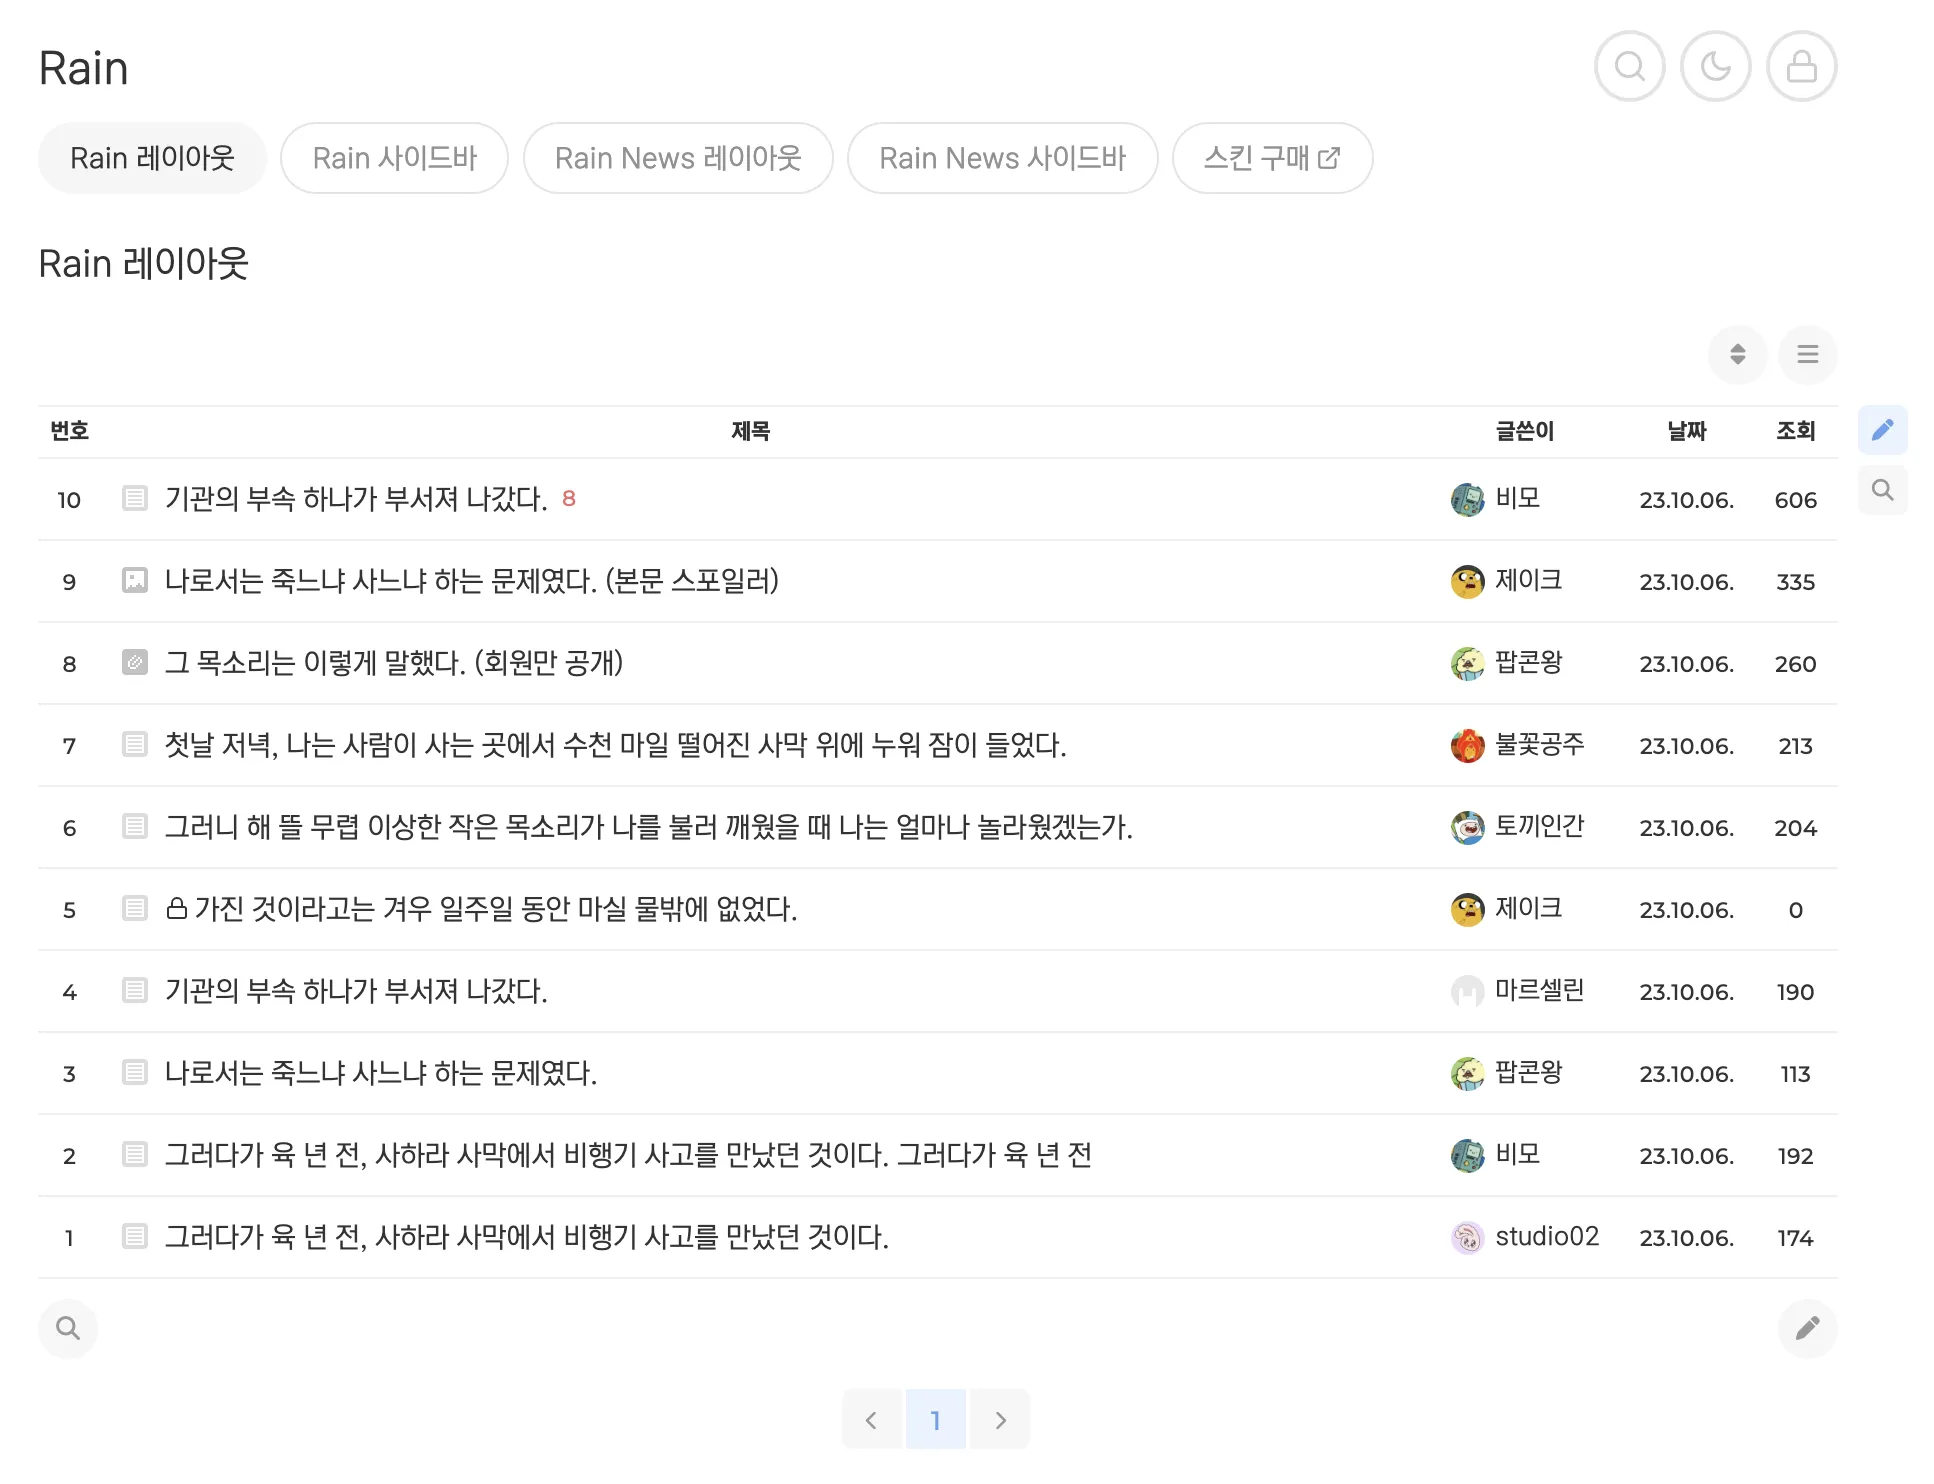The image size is (1934, 1484).
Task: Go to next page with right chevron
Action: pyautogui.click(x=1000, y=1419)
